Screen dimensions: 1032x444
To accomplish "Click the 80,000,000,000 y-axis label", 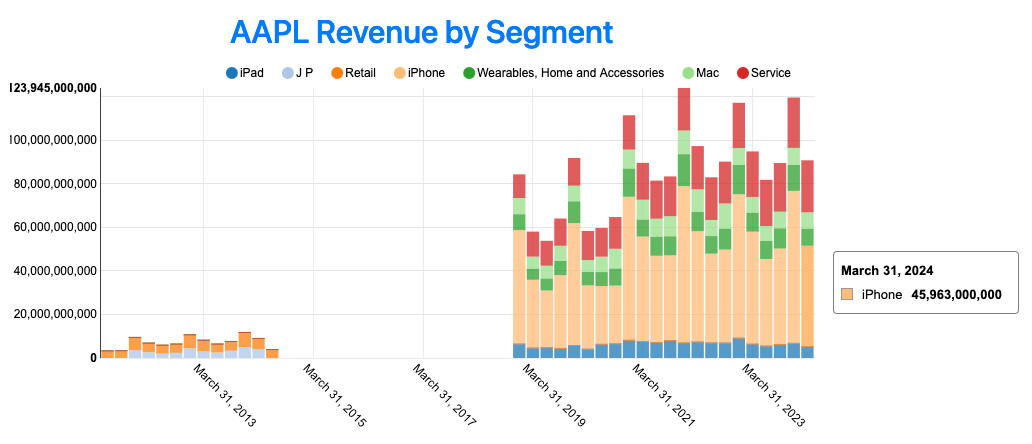I will [55, 184].
